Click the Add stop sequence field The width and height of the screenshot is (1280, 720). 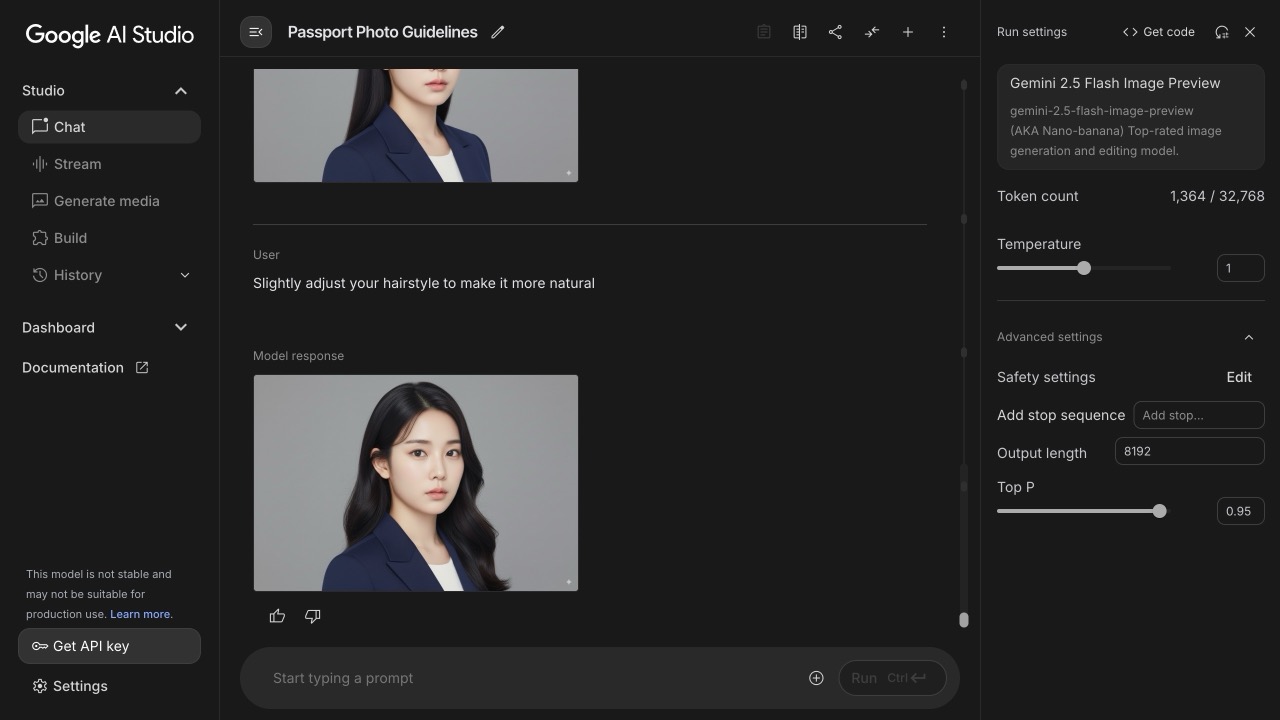click(1199, 415)
